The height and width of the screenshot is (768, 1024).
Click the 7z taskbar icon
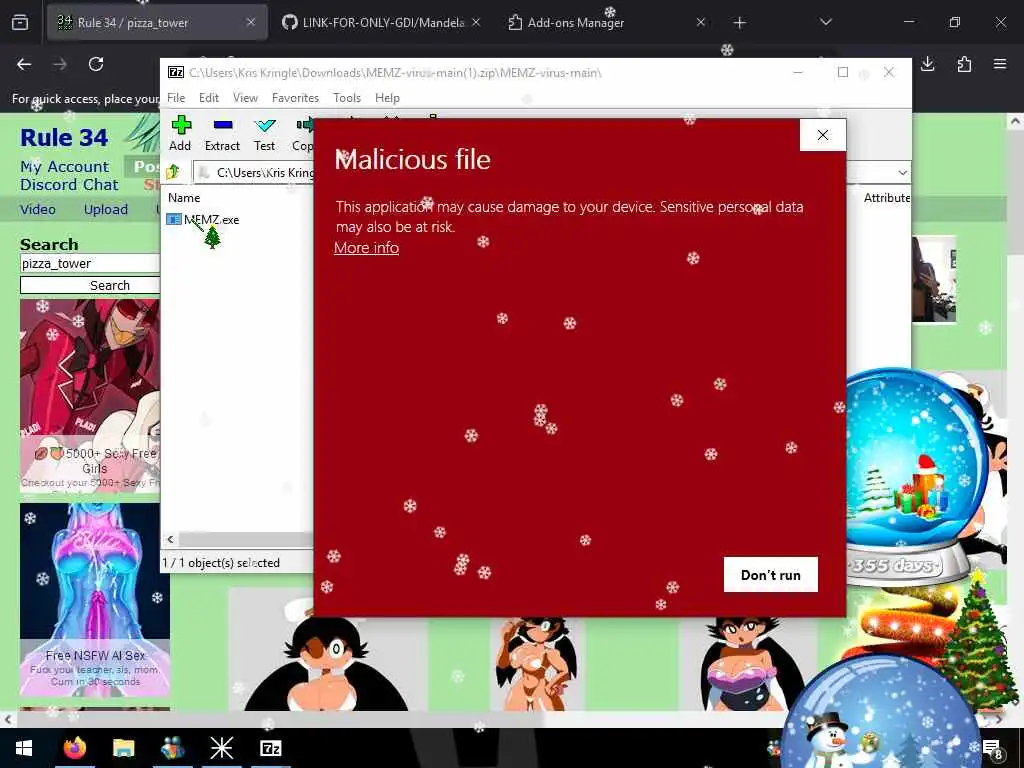[x=270, y=748]
